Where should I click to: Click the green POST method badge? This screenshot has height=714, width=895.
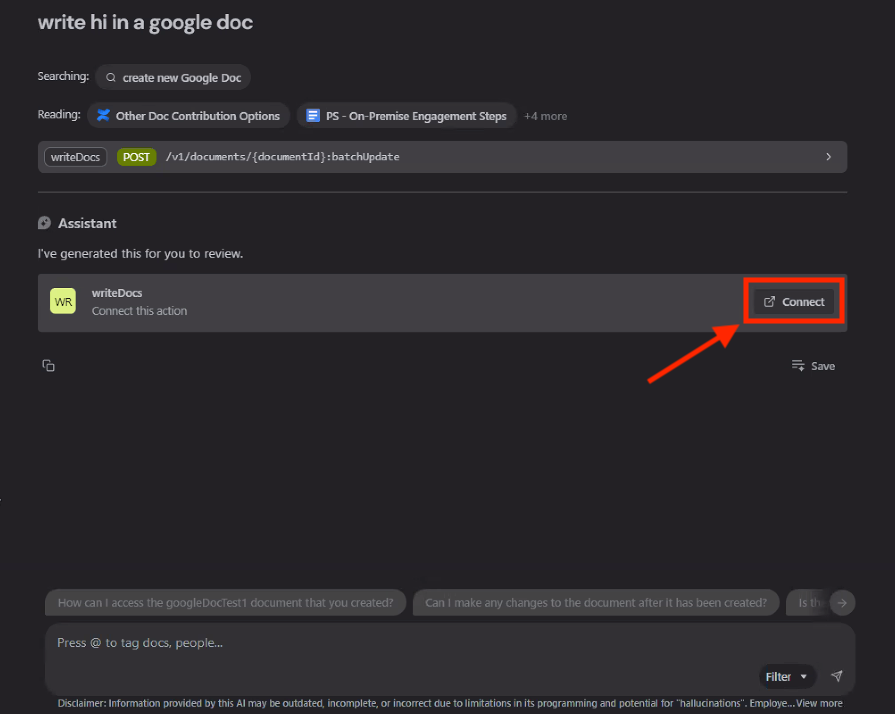(136, 157)
